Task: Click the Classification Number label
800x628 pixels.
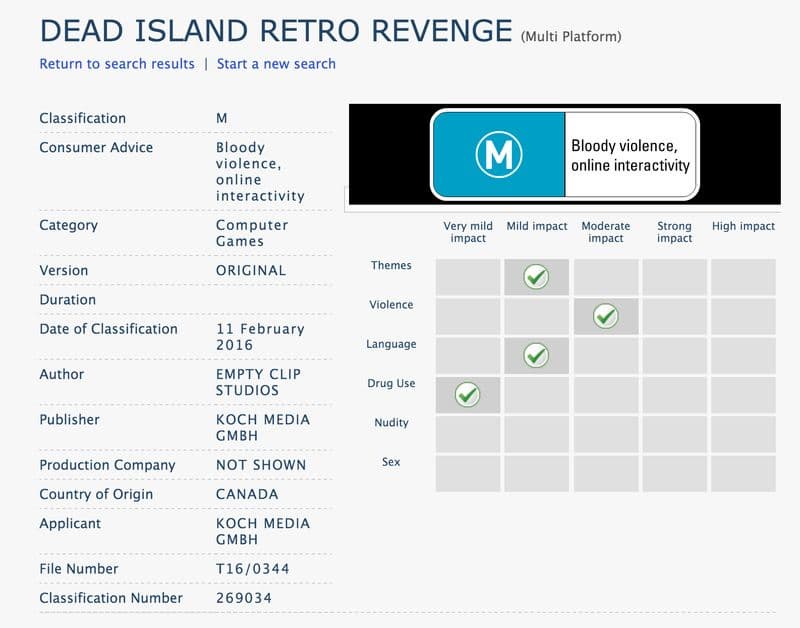Action: pyautogui.click(x=111, y=598)
